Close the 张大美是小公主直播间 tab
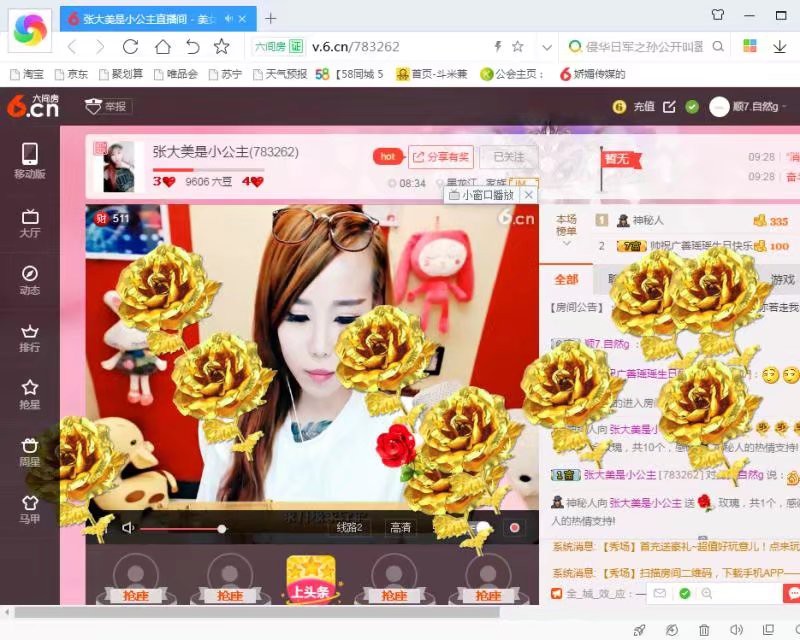This screenshot has width=800, height=640. click(242, 19)
